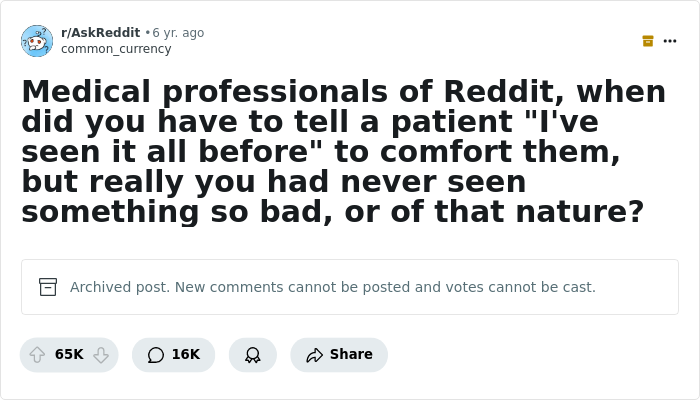The width and height of the screenshot is (700, 400).
Task: Click the AskReddit subreddit avatar
Action: point(37,41)
